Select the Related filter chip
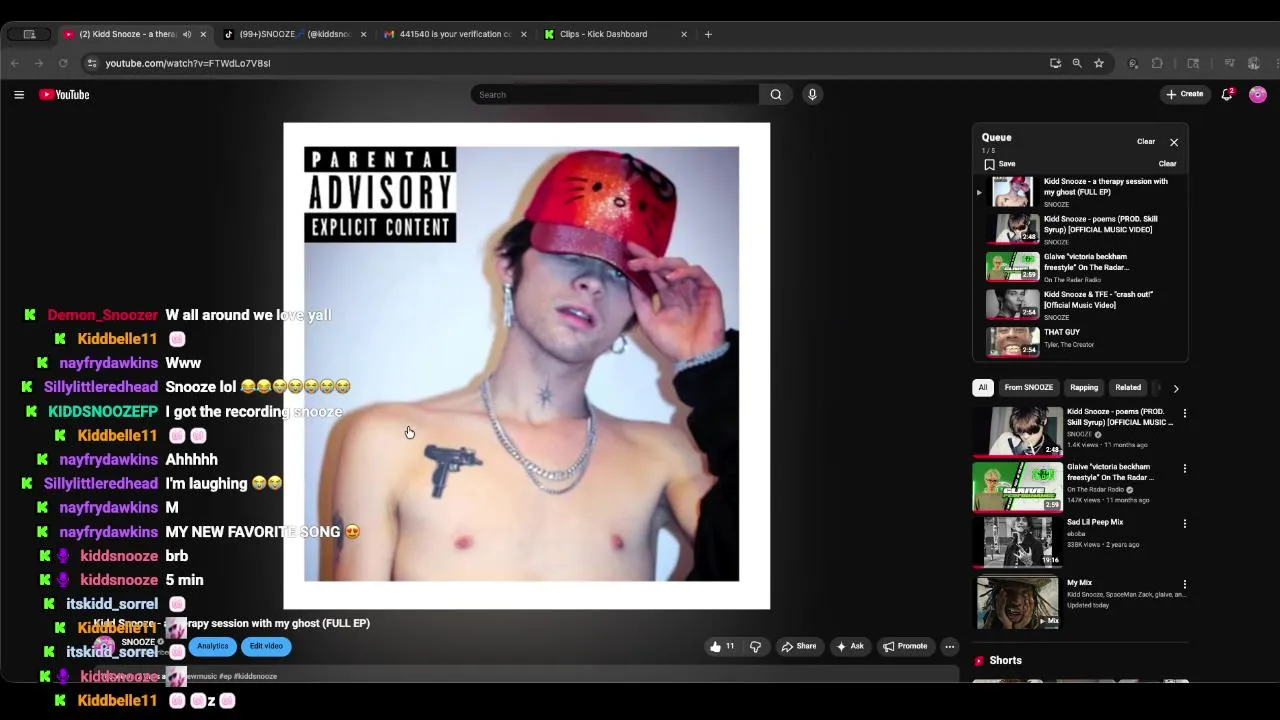The image size is (1280, 720). pos(1128,388)
